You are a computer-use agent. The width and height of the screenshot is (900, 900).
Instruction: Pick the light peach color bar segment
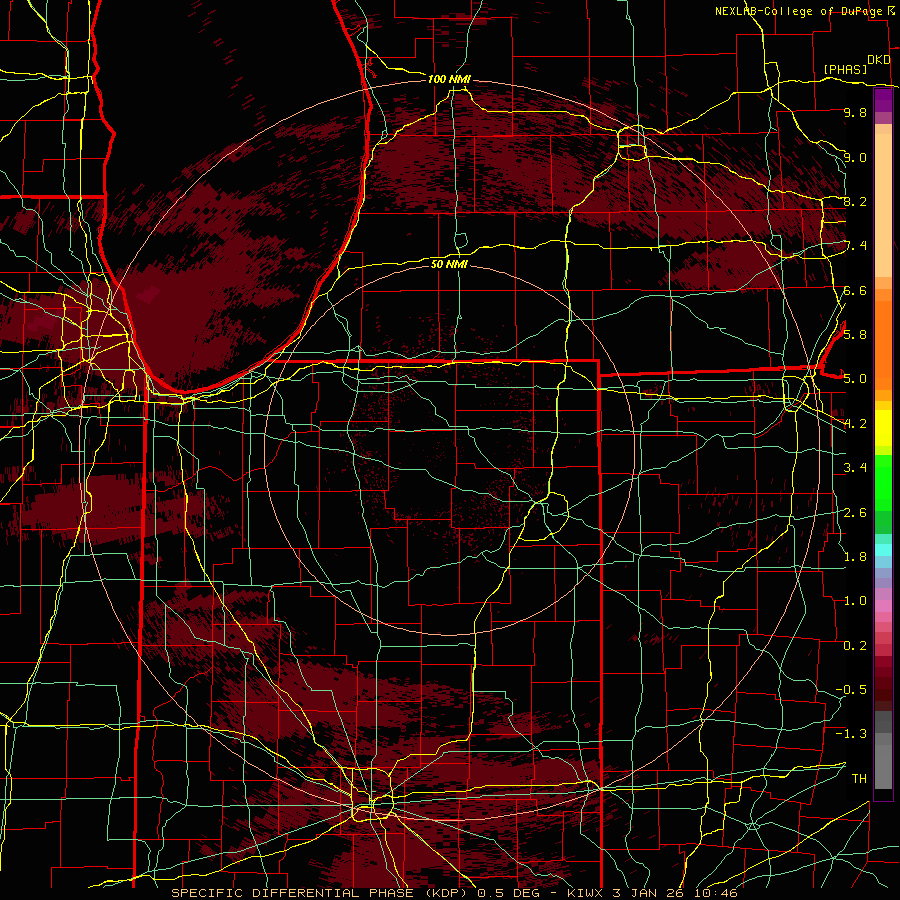[883, 205]
